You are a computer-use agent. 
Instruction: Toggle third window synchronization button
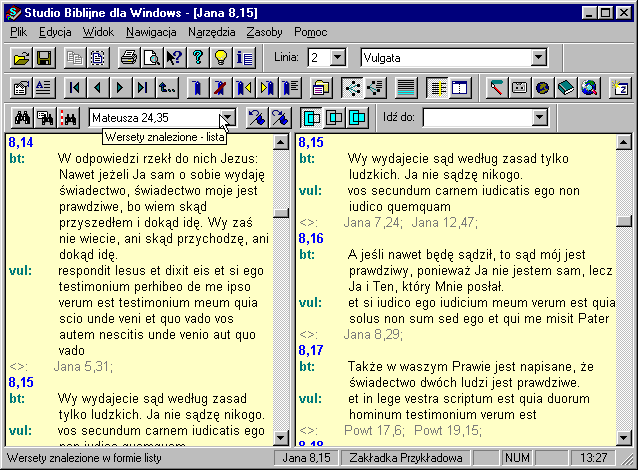(x=357, y=118)
